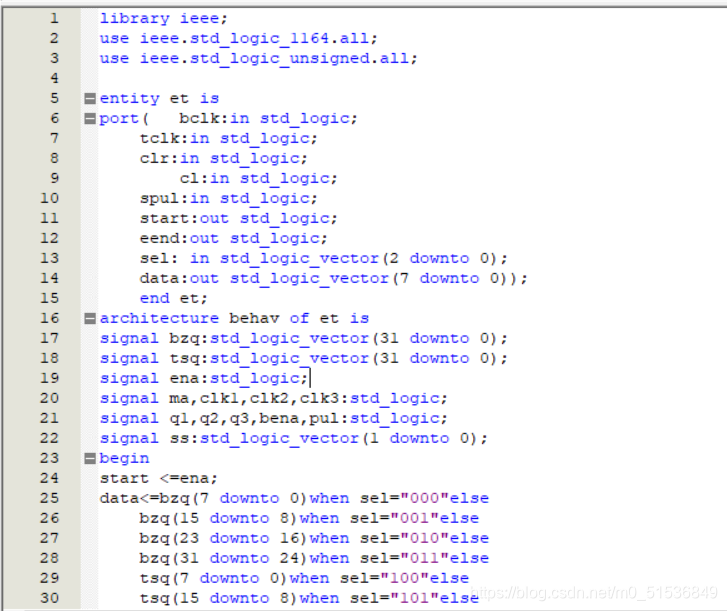Click line number 30 in the gutter
Viewport: 727px width, 611px height.
[x=50, y=598]
